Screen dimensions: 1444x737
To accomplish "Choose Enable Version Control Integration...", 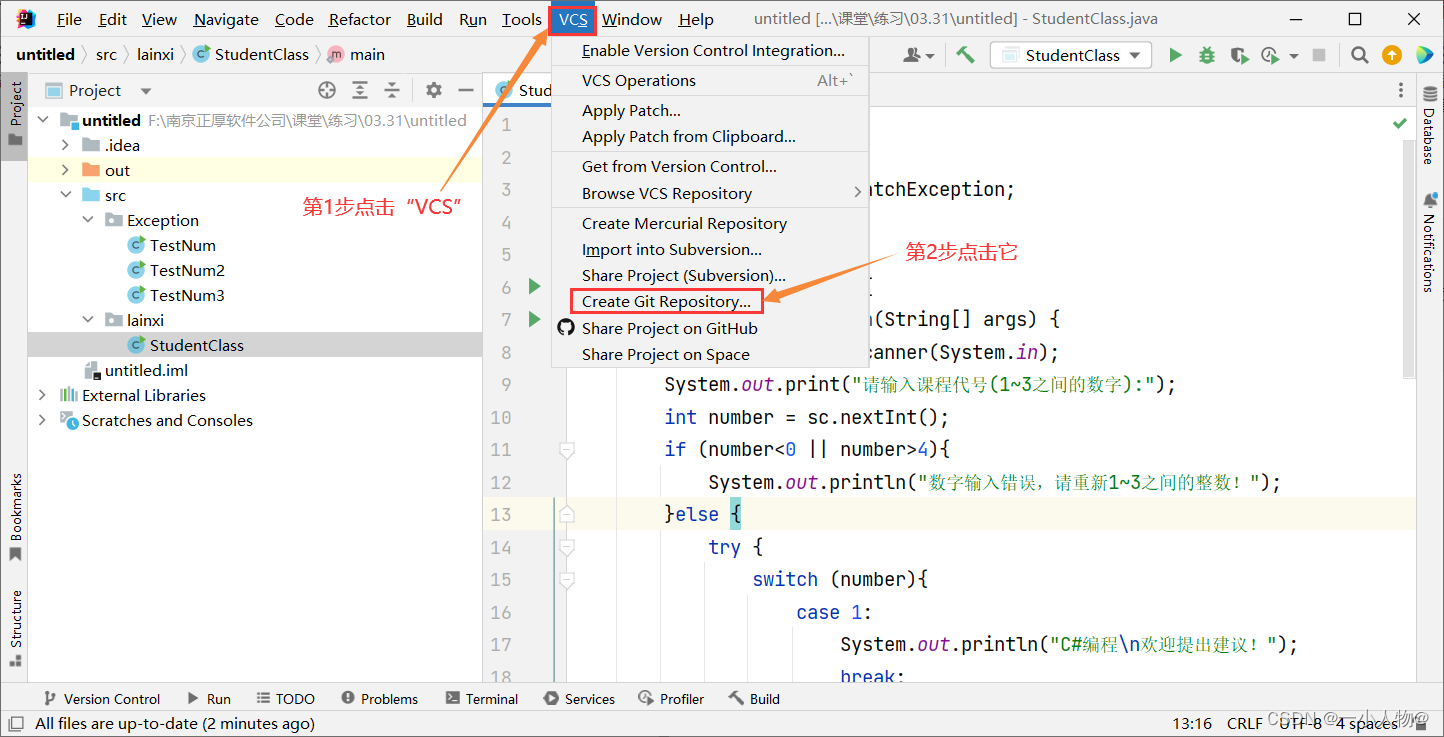I will tap(711, 50).
